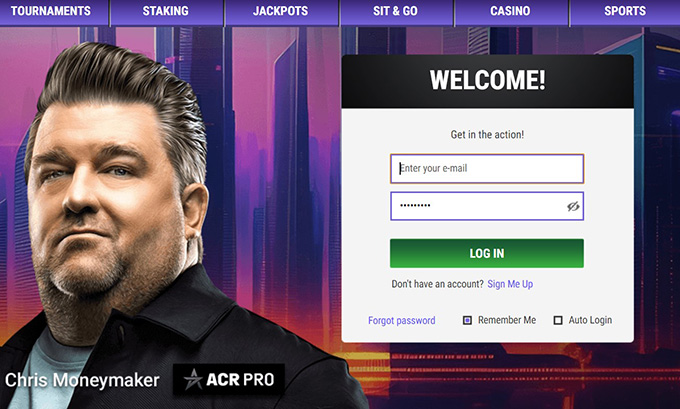Click the WELCOME! header banner
The width and height of the screenshot is (680, 409).
(487, 81)
